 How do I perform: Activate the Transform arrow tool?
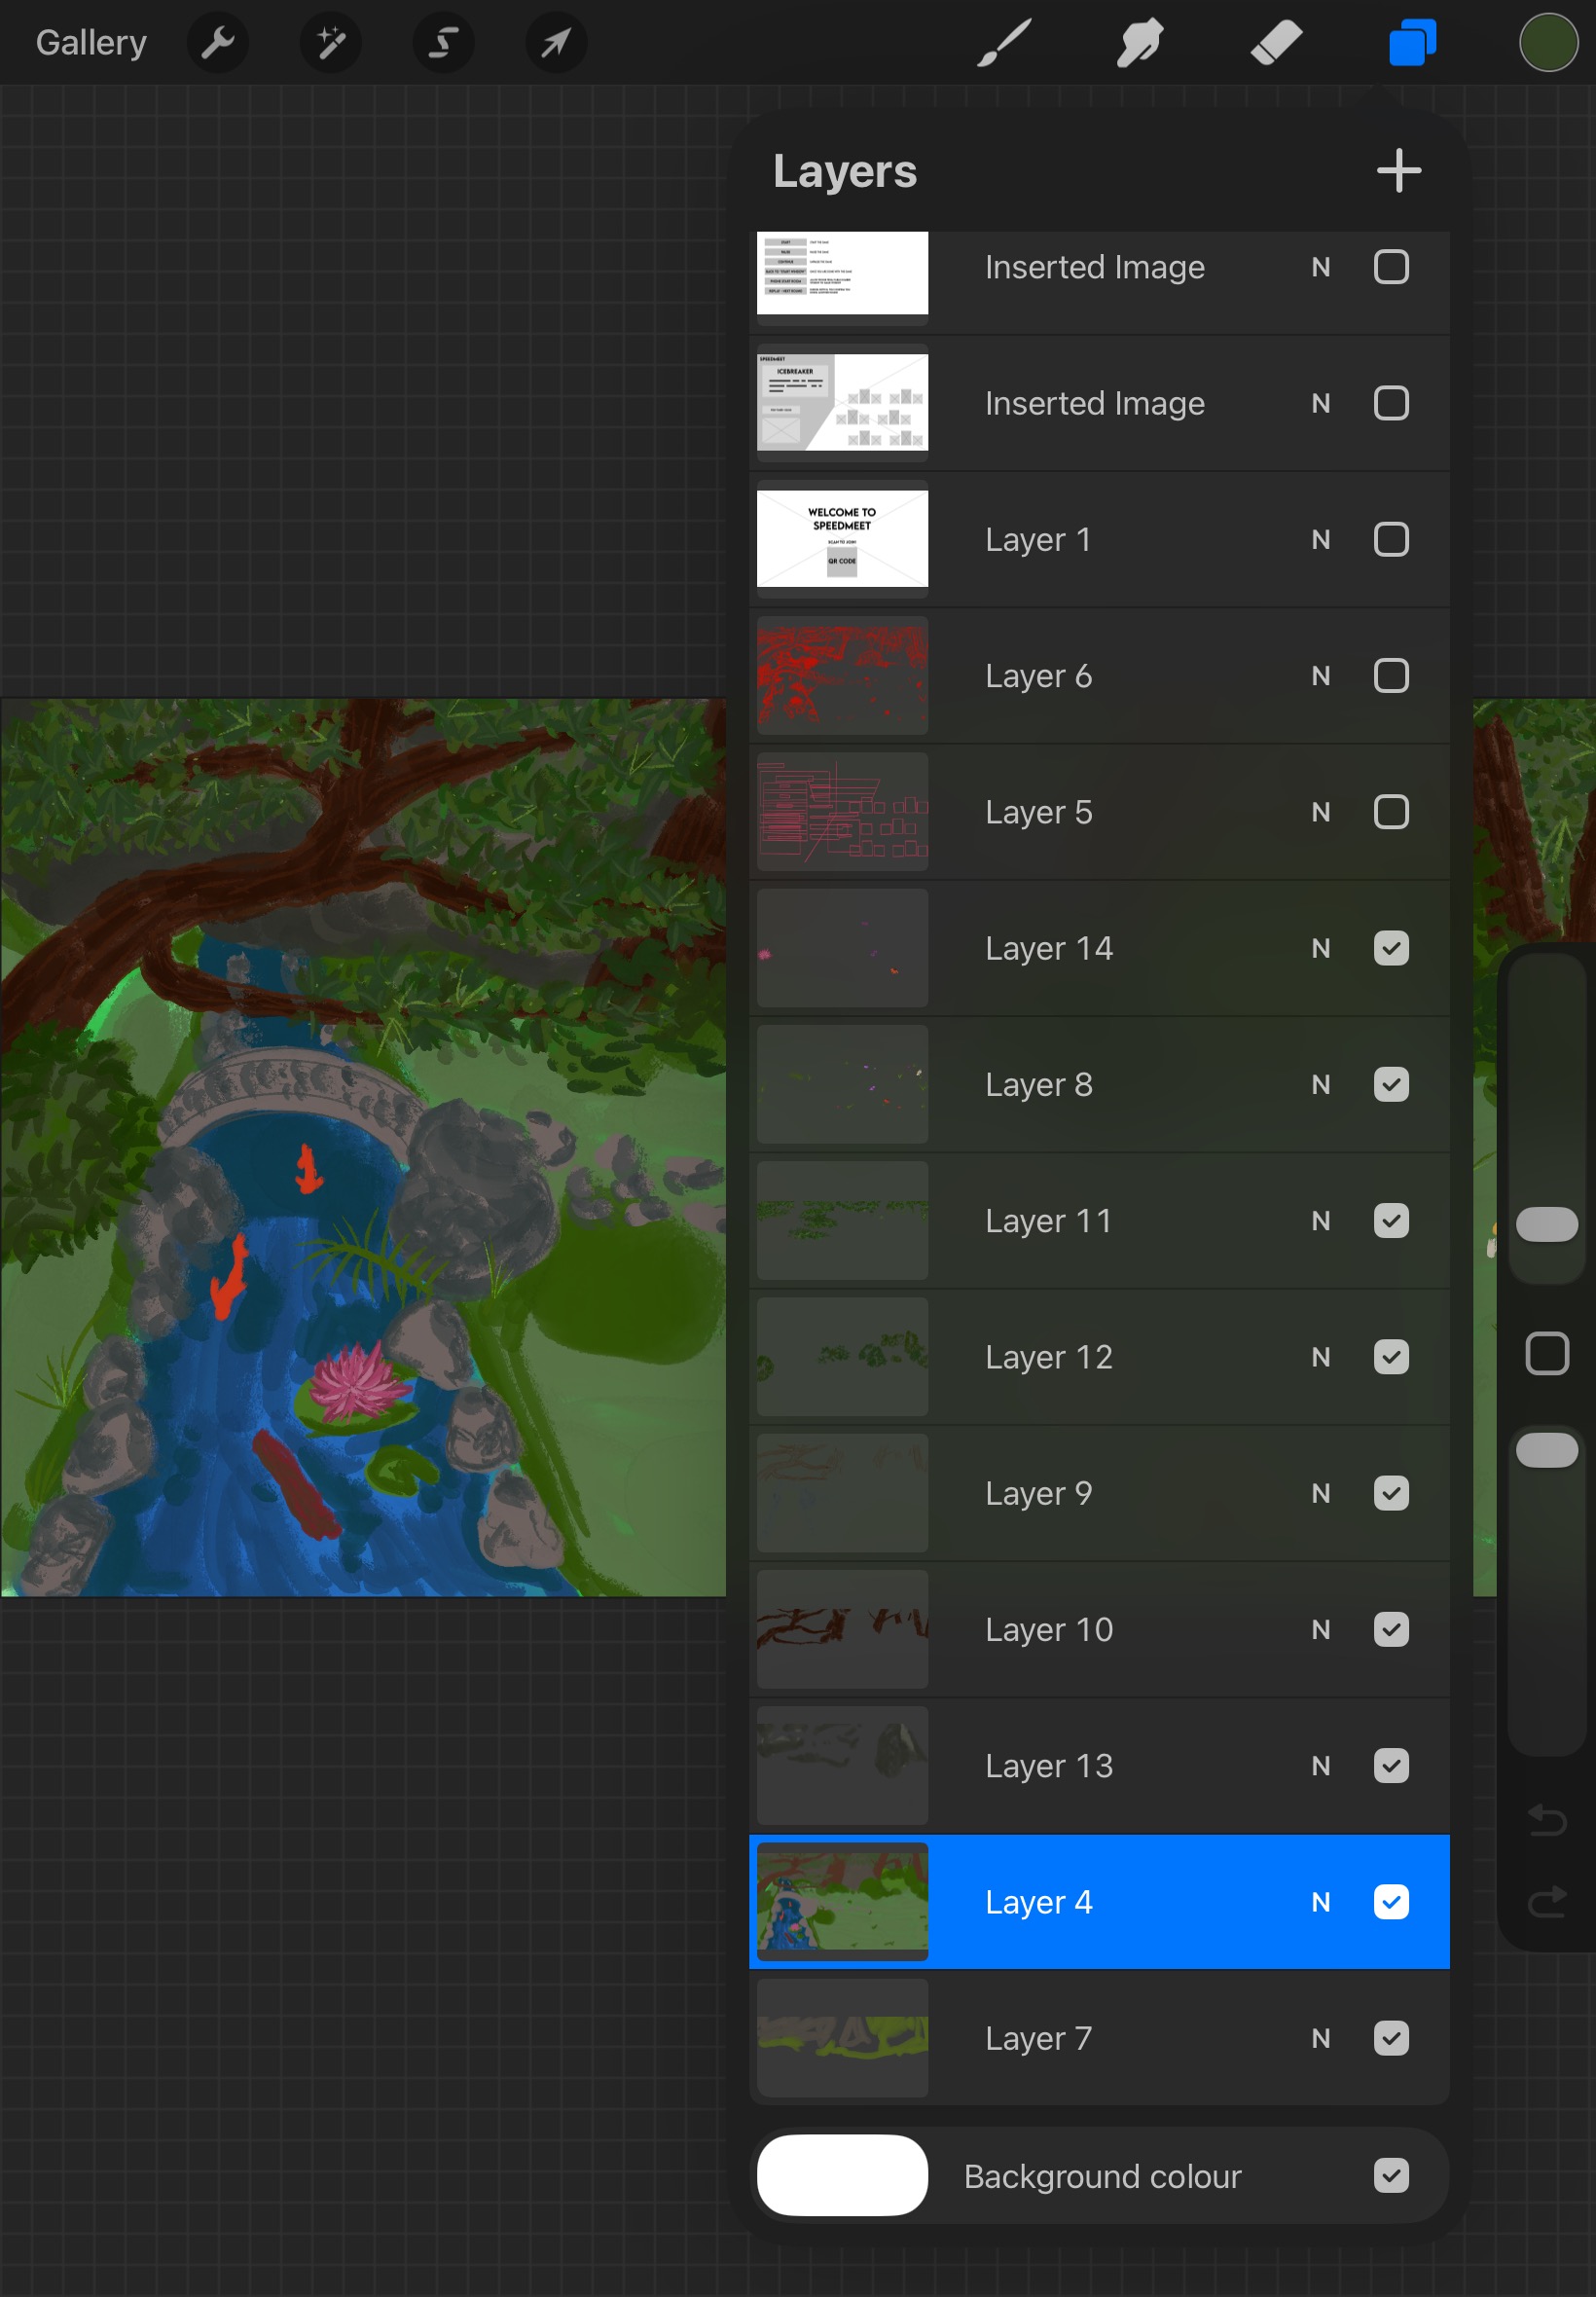click(556, 43)
